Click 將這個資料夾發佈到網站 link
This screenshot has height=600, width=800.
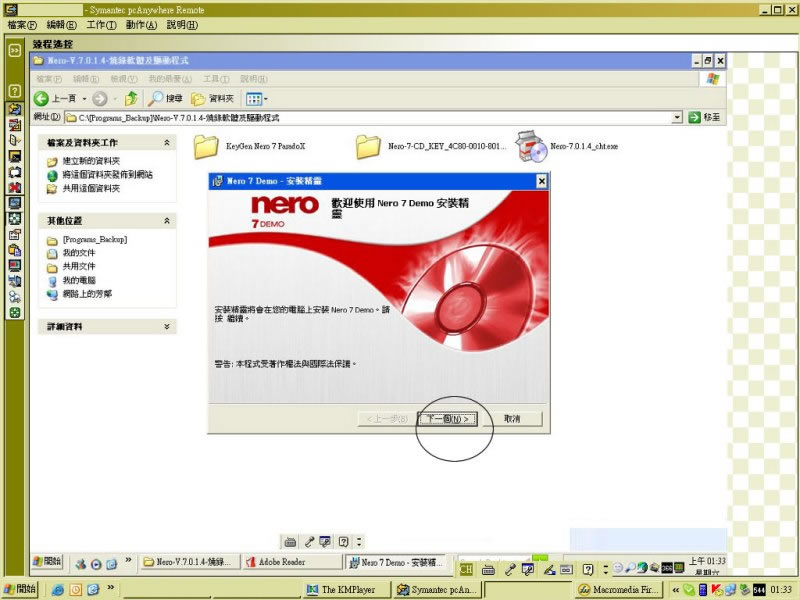click(107, 175)
